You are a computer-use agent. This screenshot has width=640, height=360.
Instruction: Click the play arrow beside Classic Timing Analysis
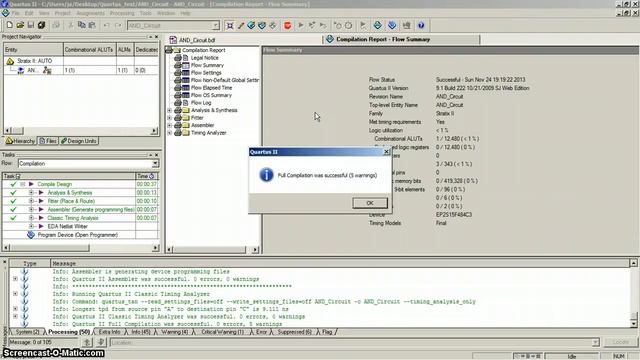click(41, 218)
